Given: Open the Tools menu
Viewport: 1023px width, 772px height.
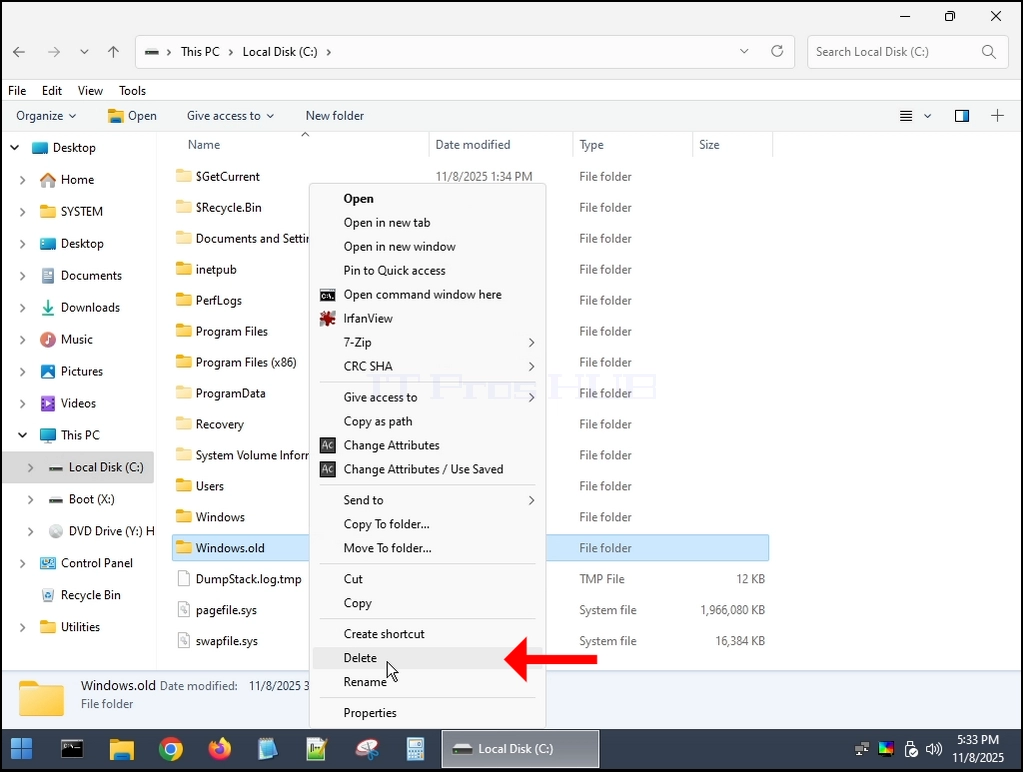Looking at the screenshot, I should pos(132,91).
